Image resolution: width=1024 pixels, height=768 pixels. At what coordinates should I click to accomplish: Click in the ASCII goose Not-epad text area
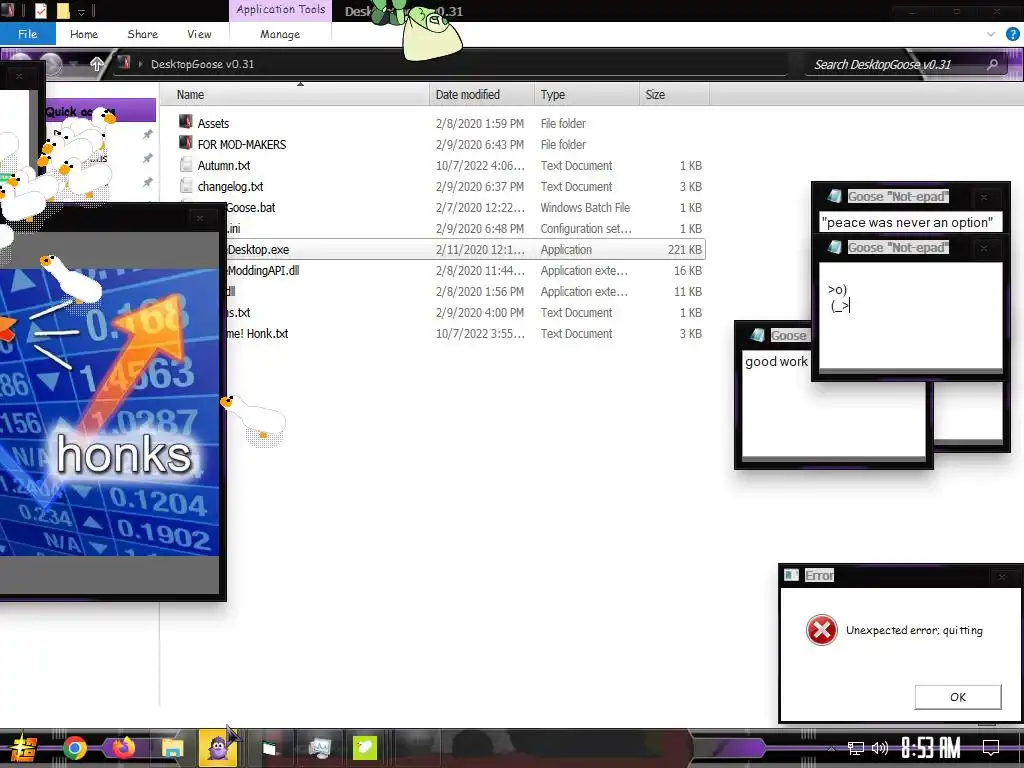click(910, 315)
